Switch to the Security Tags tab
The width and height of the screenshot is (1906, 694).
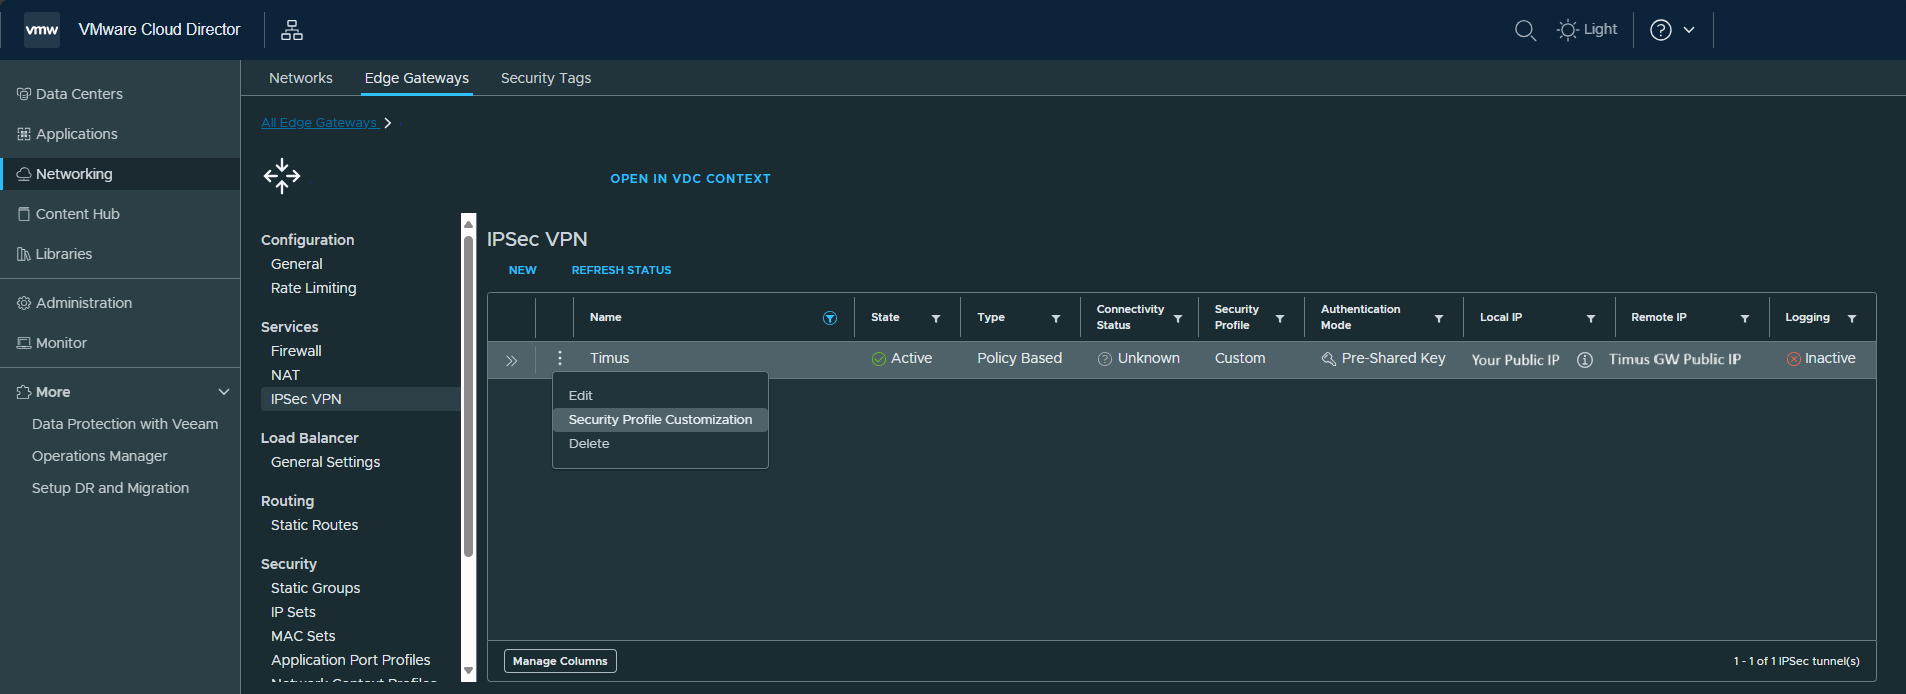coord(546,78)
